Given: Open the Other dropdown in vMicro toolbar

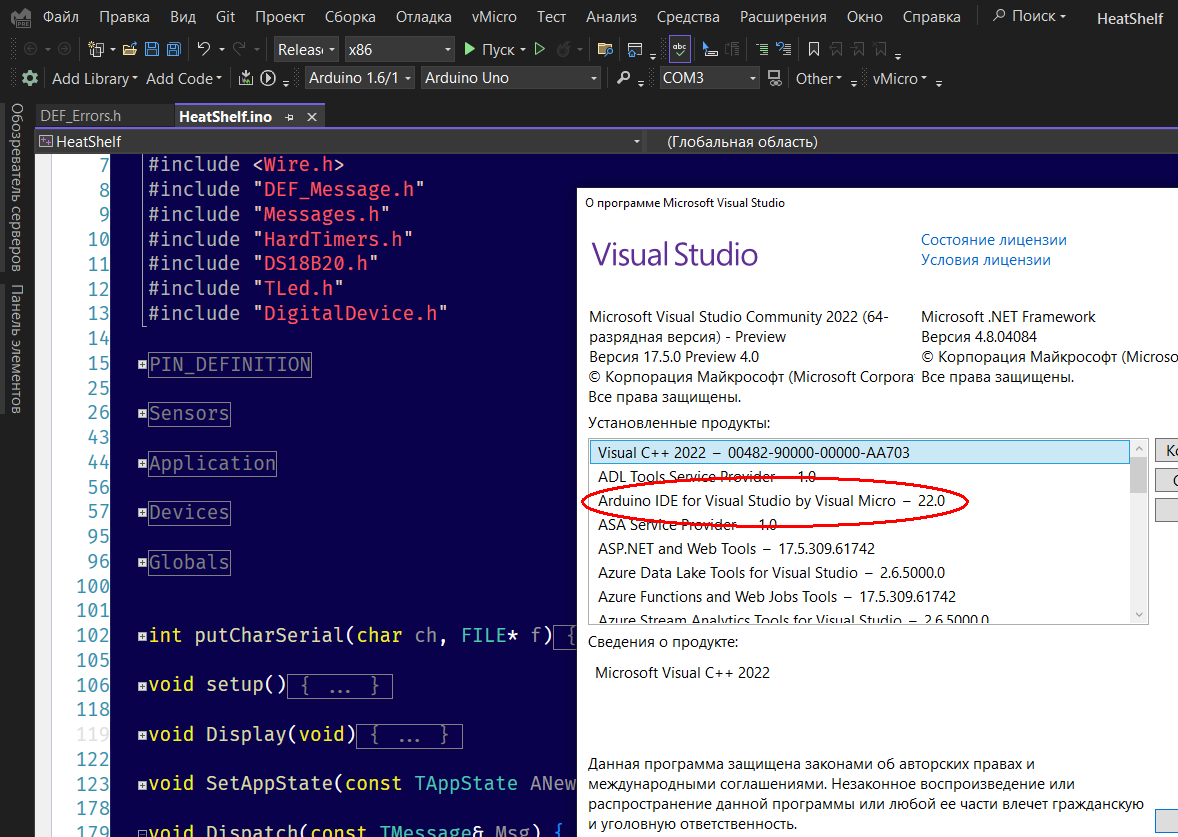Looking at the screenshot, I should tap(818, 78).
